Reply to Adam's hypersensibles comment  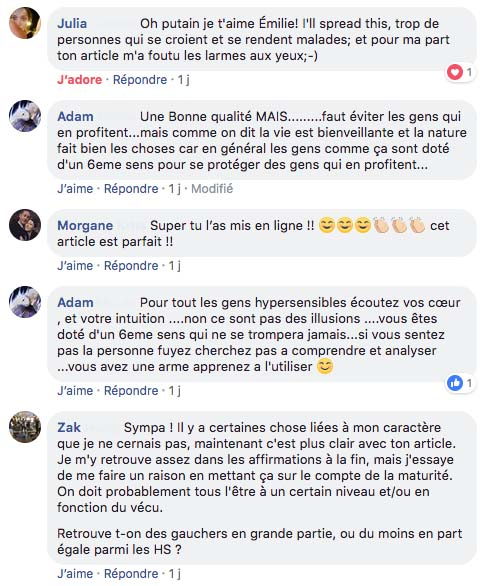131,391
